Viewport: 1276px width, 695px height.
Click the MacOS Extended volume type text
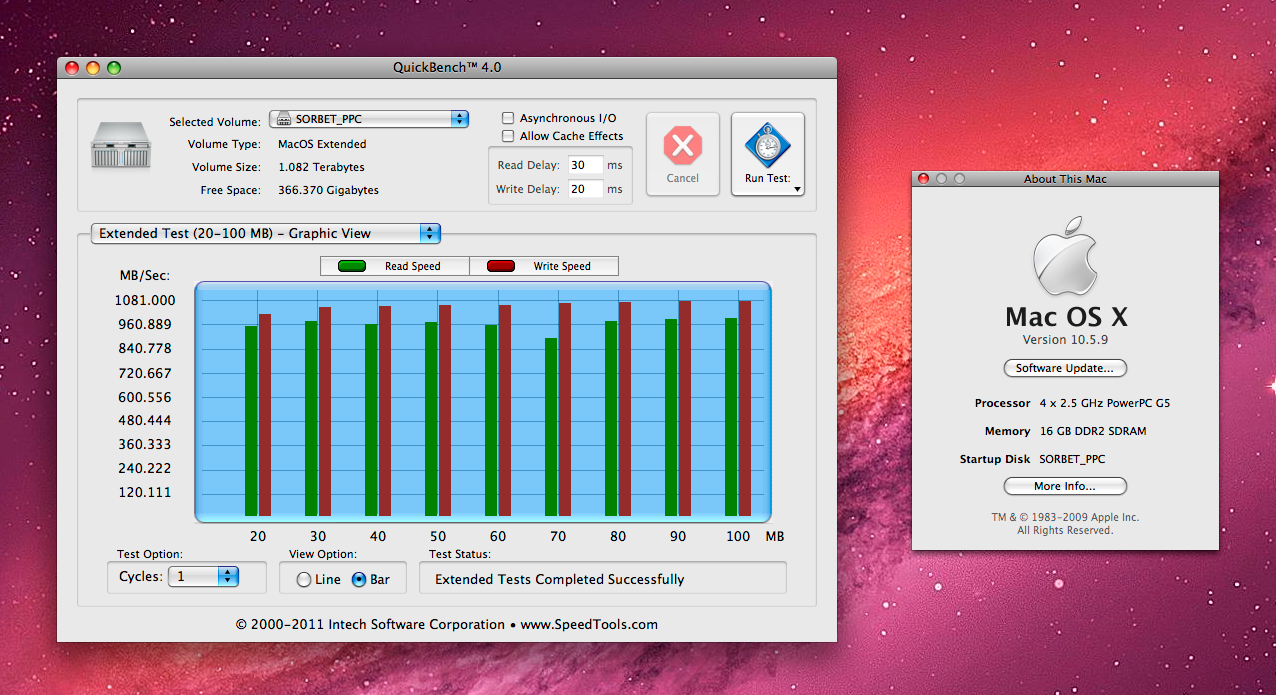(x=322, y=144)
